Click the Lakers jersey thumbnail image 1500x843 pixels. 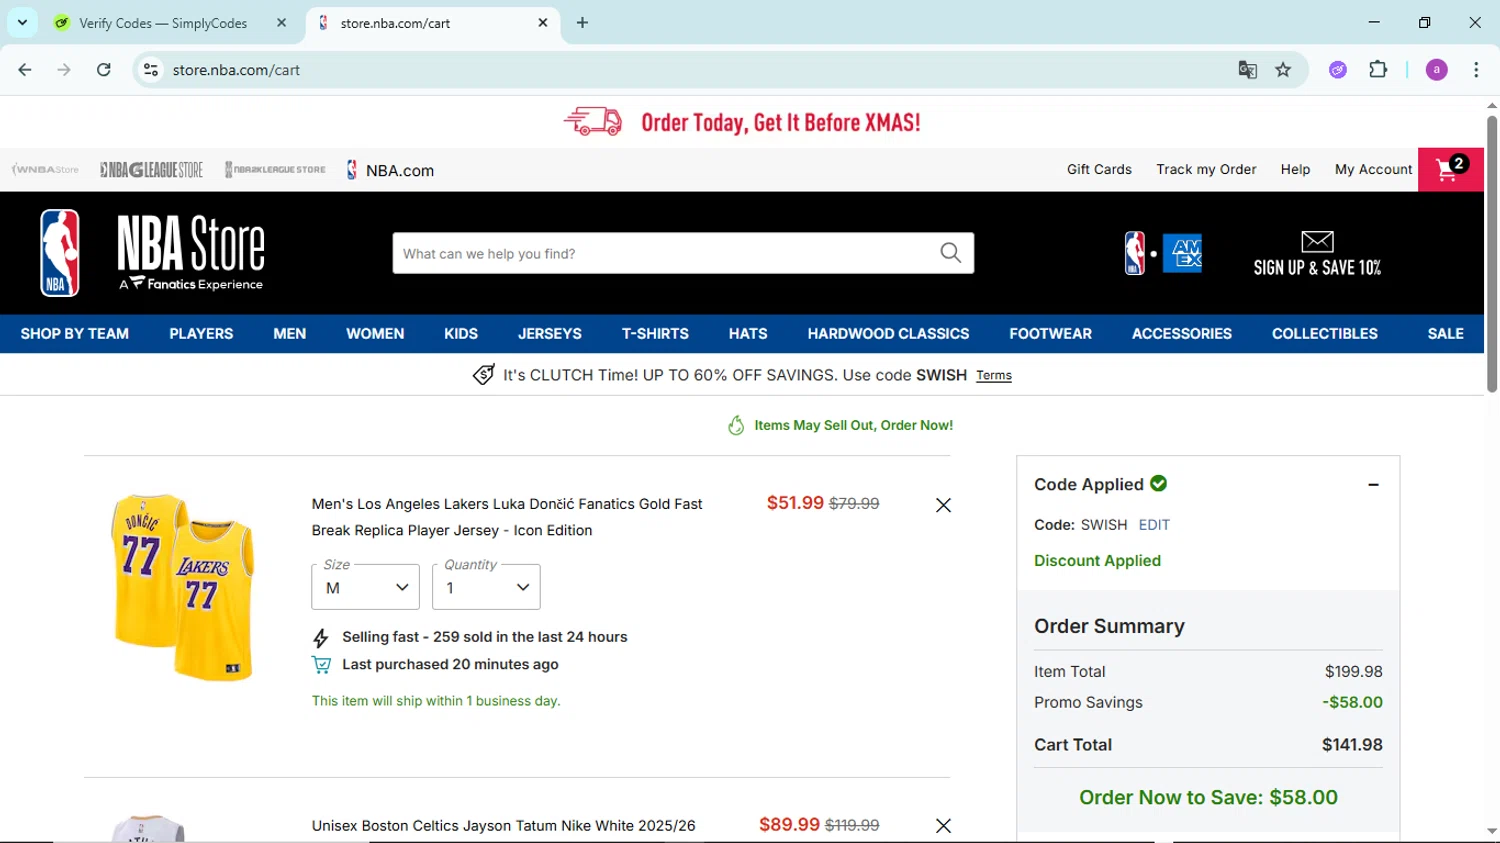(183, 587)
